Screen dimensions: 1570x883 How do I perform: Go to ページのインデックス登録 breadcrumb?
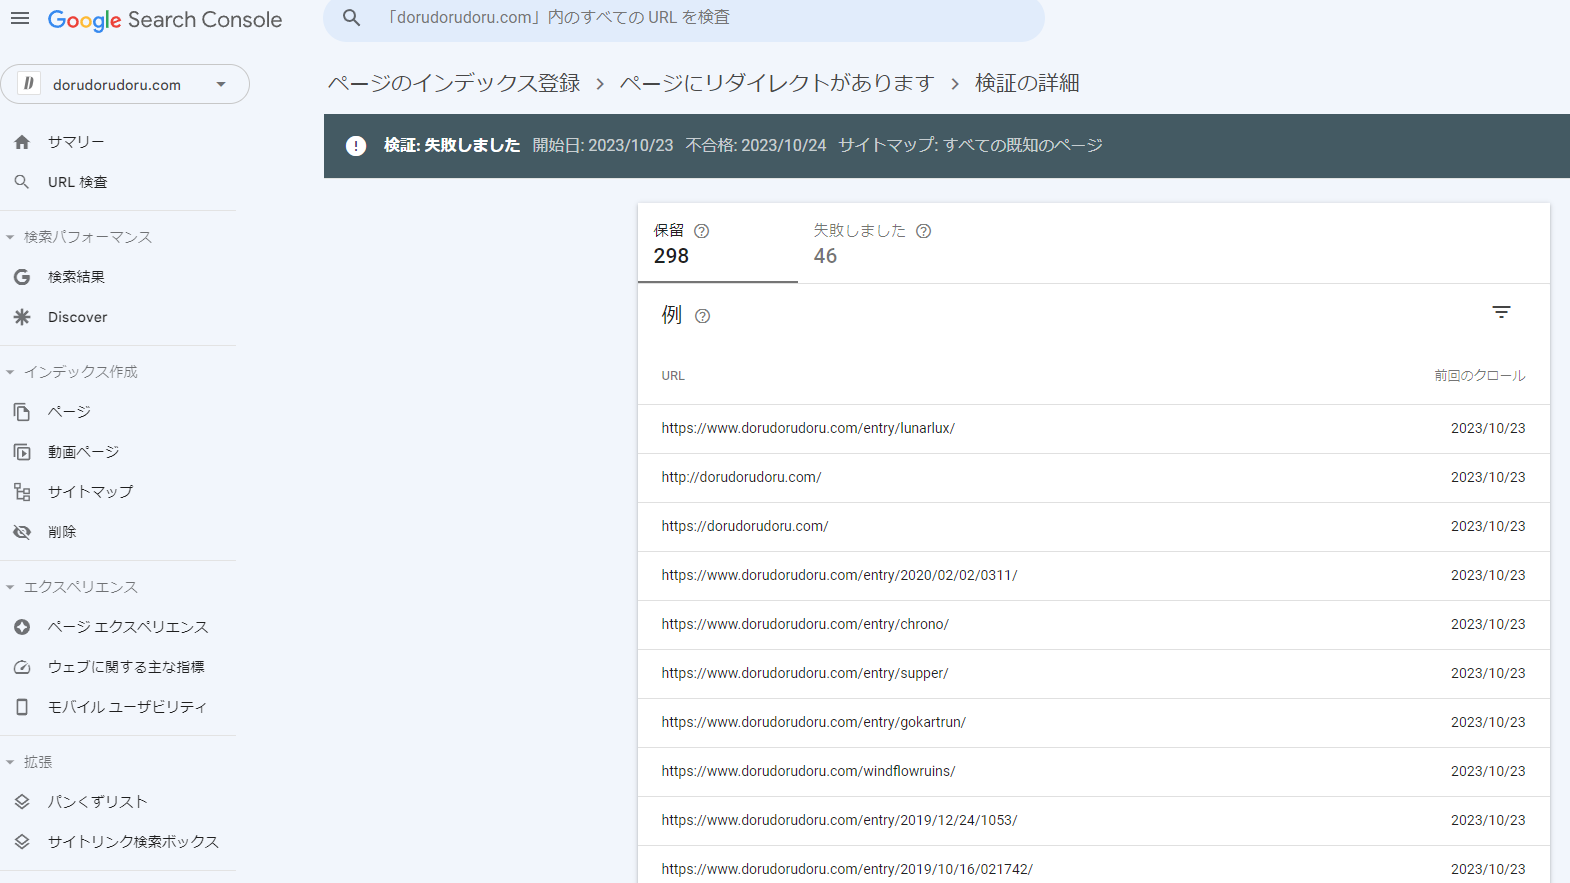pyautogui.click(x=454, y=83)
